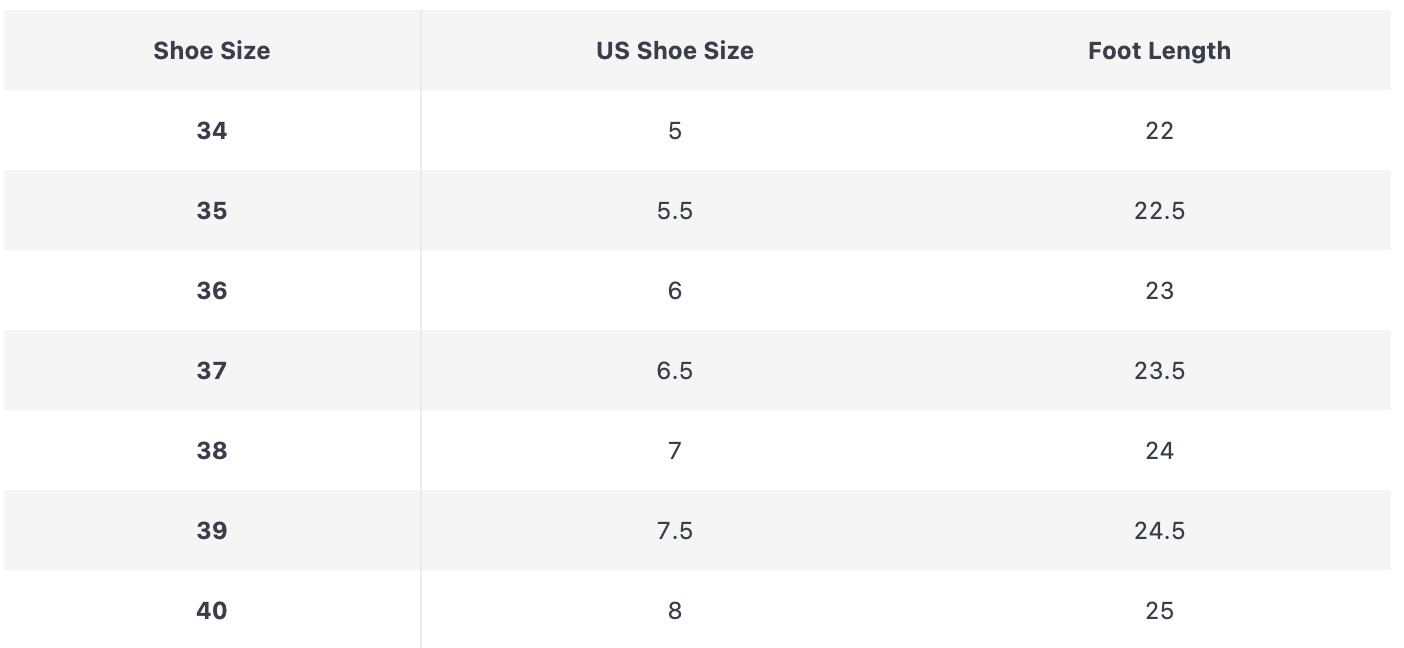Click the US Shoe Size column header
The height and width of the screenshot is (648, 1404).
[675, 51]
